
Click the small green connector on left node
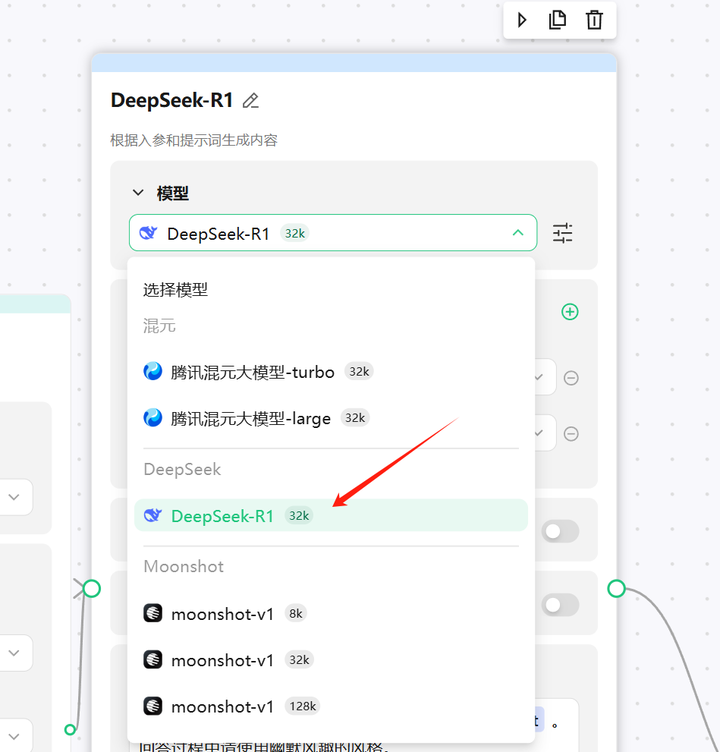point(70,729)
